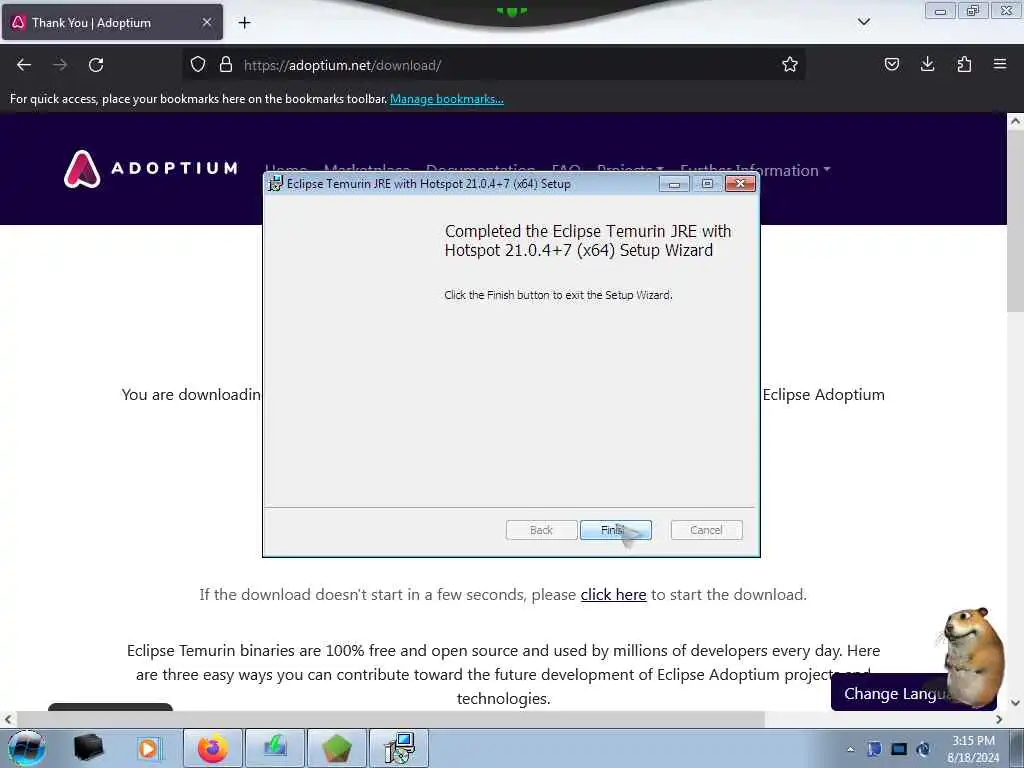Click the taskbar clock and date
The height and width of the screenshot is (768, 1024).
click(x=973, y=749)
